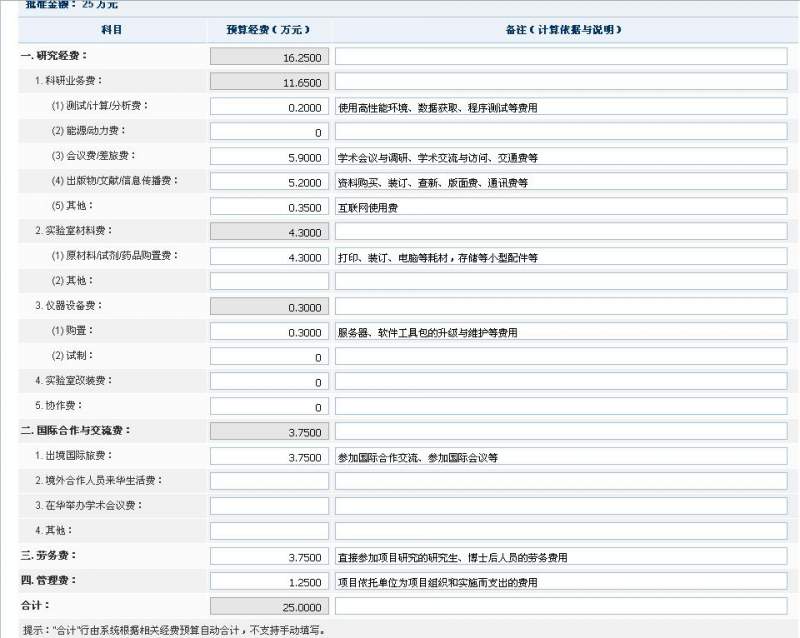This screenshot has width=800, height=638.
Task: Click the remark field reading 学术会议与调研
Action: pyautogui.click(x=561, y=157)
